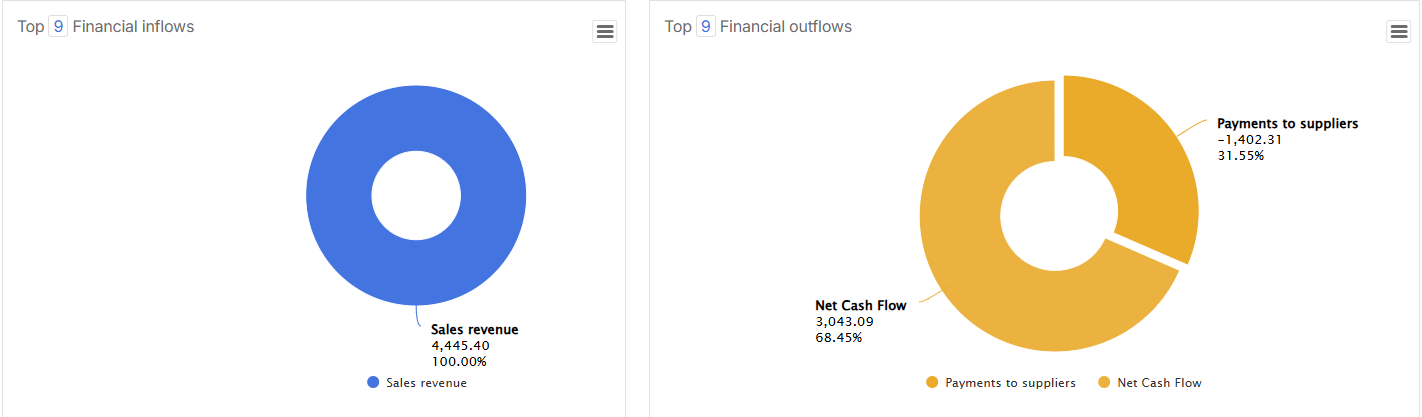Click the 68.45% percentage label
The height and width of the screenshot is (417, 1422).
click(x=839, y=337)
